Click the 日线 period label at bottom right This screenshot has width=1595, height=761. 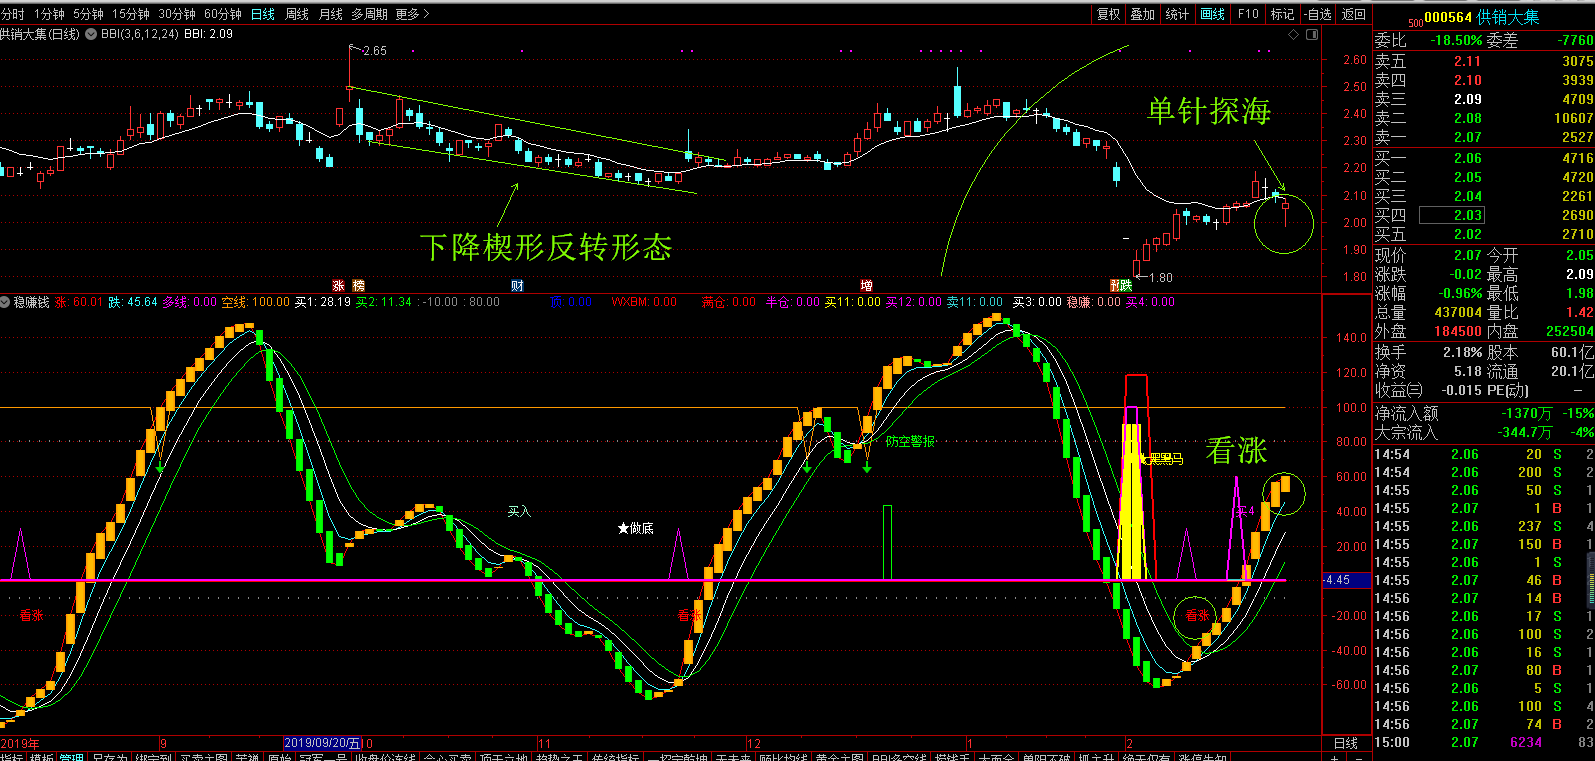[x=1346, y=743]
